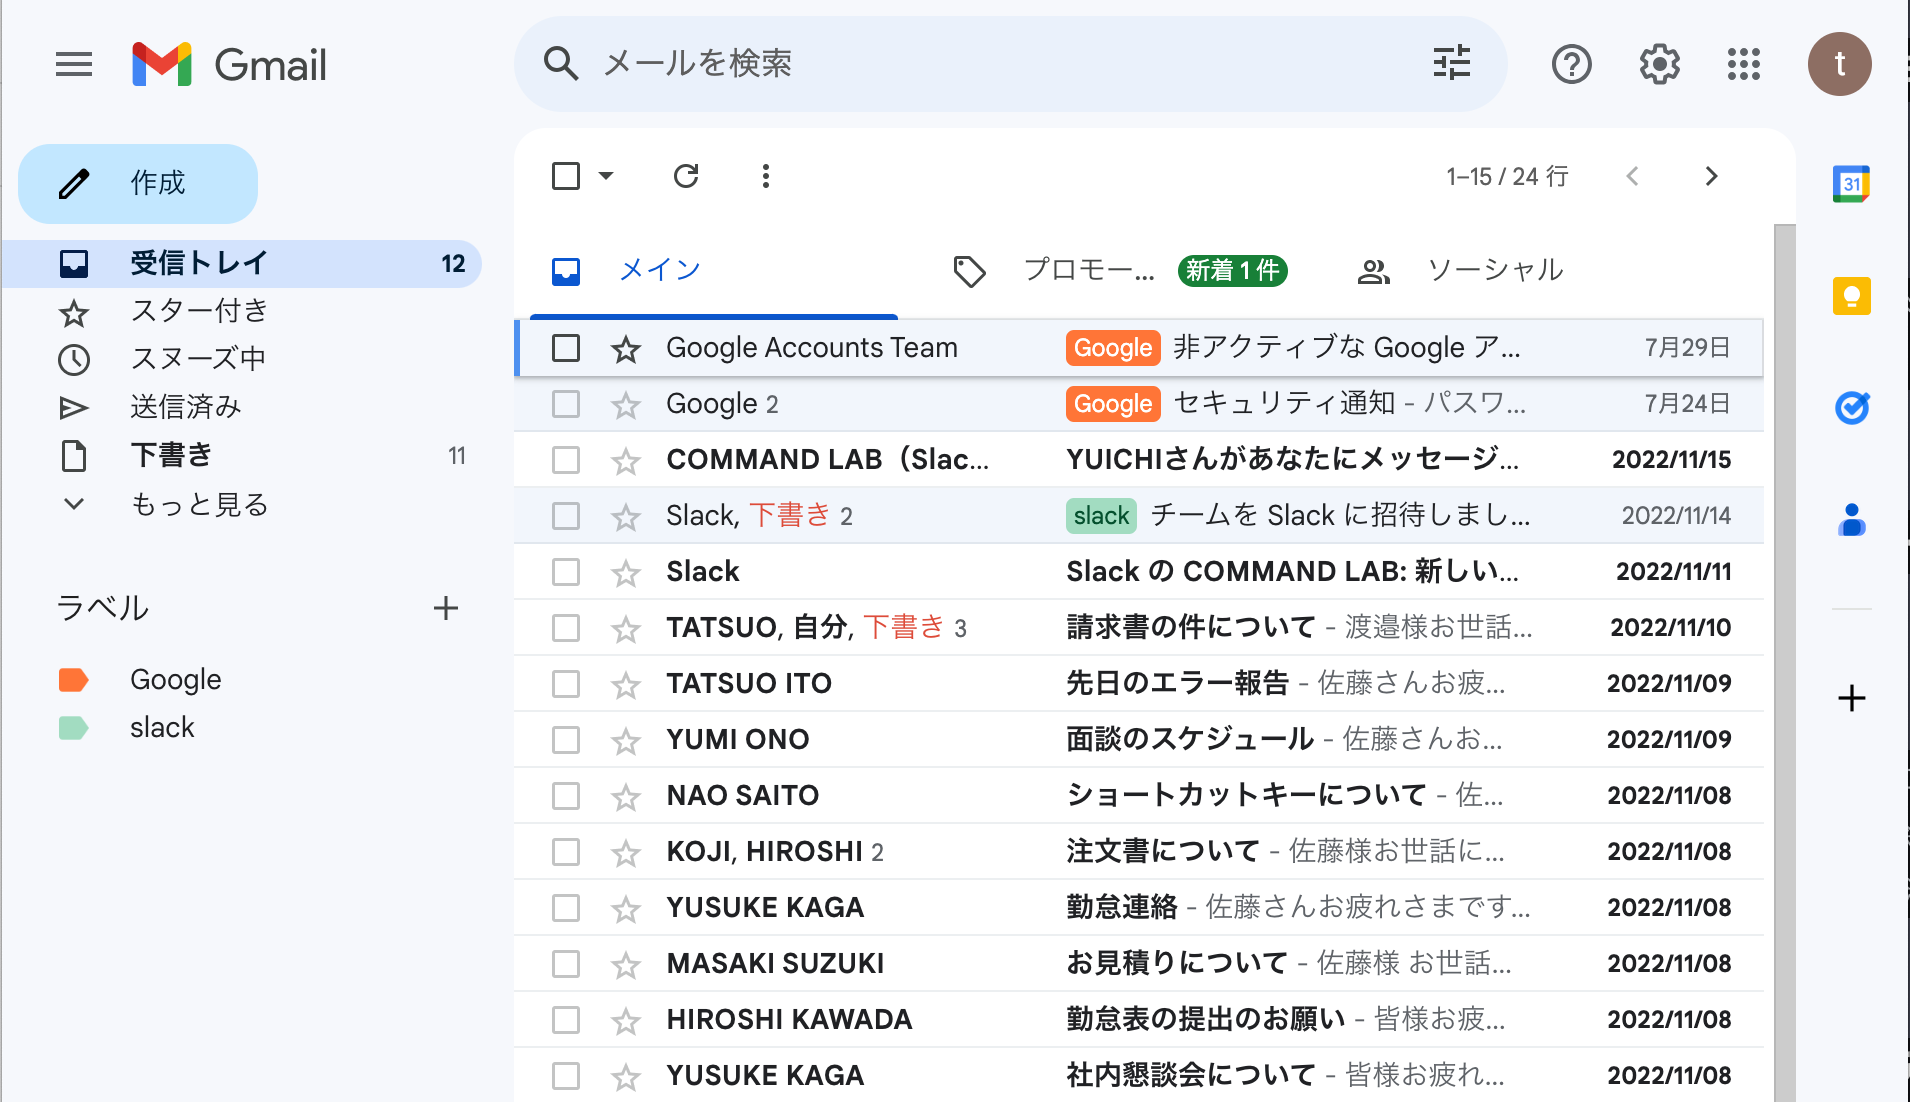Open スター付き folder
Screen dimensions: 1910x1102
(241, 312)
